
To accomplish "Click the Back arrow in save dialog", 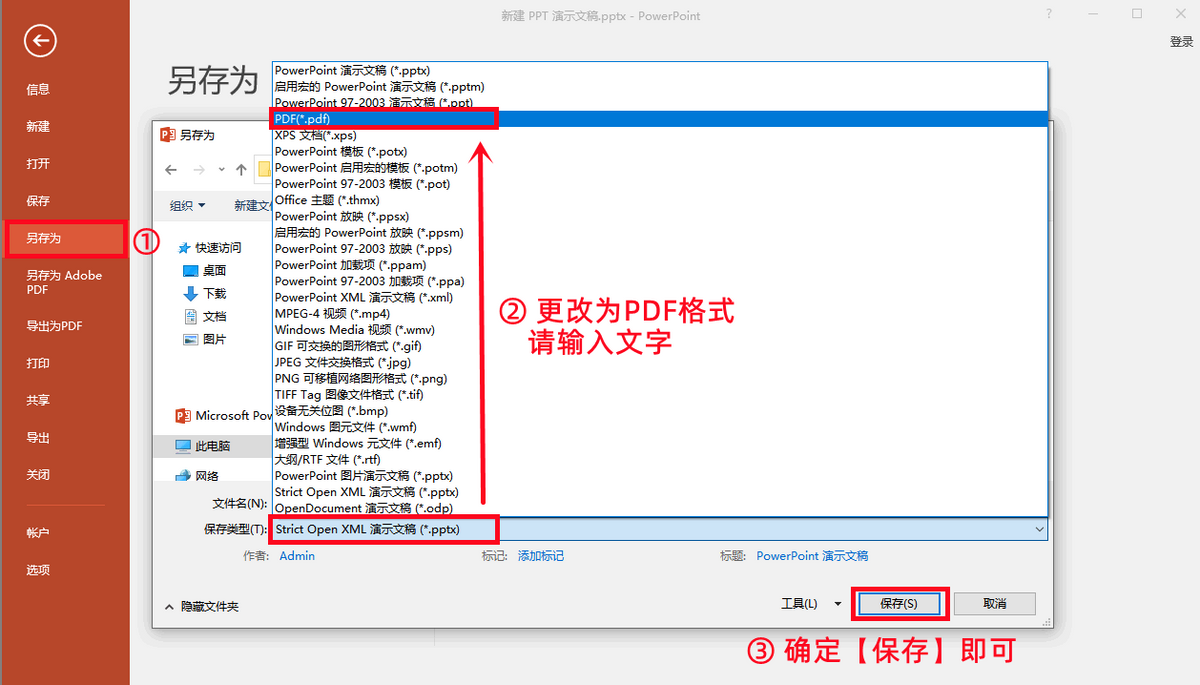I will [x=171, y=170].
